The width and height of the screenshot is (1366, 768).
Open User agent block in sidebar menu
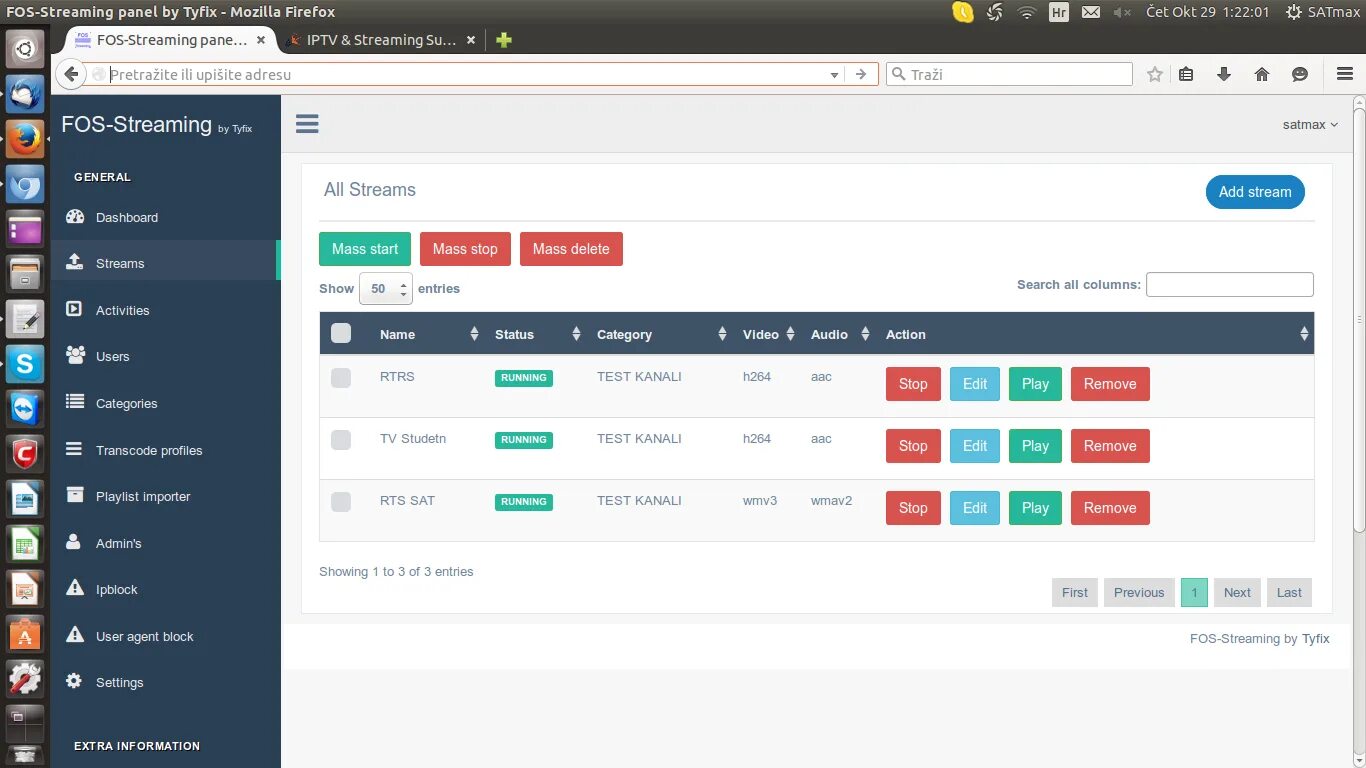pos(165,636)
